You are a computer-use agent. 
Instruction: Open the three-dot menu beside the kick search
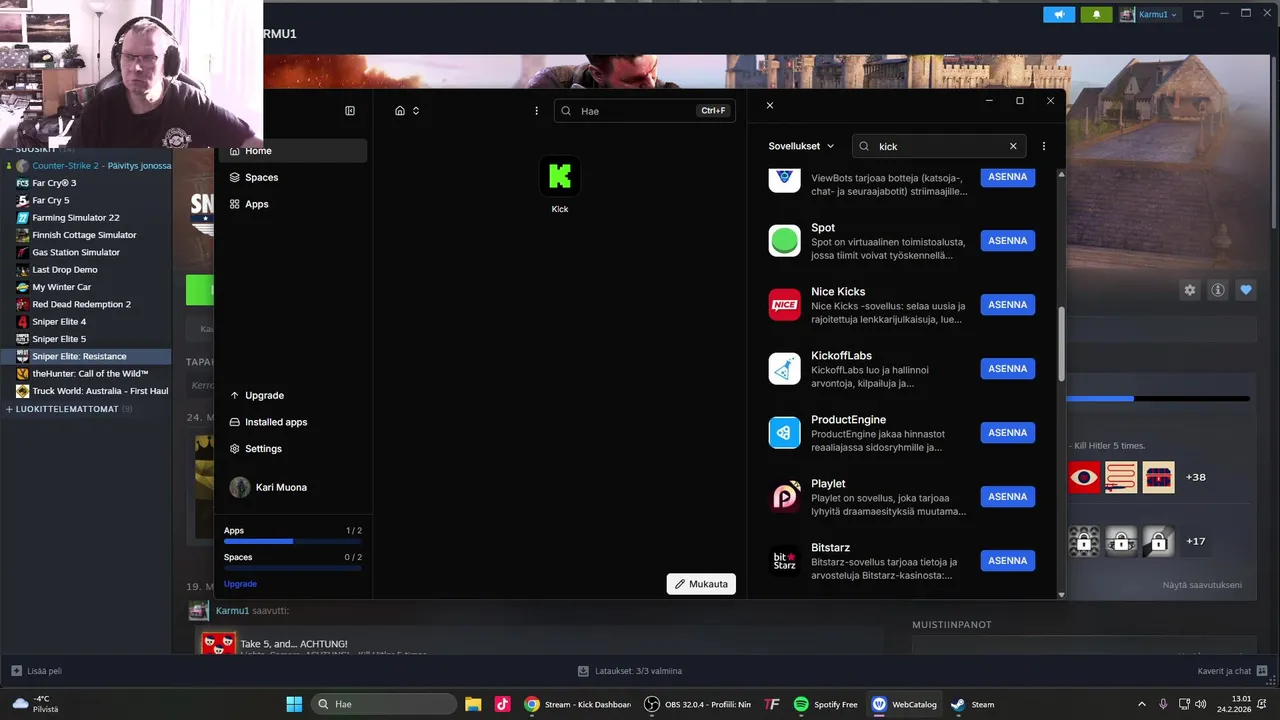tap(1044, 146)
